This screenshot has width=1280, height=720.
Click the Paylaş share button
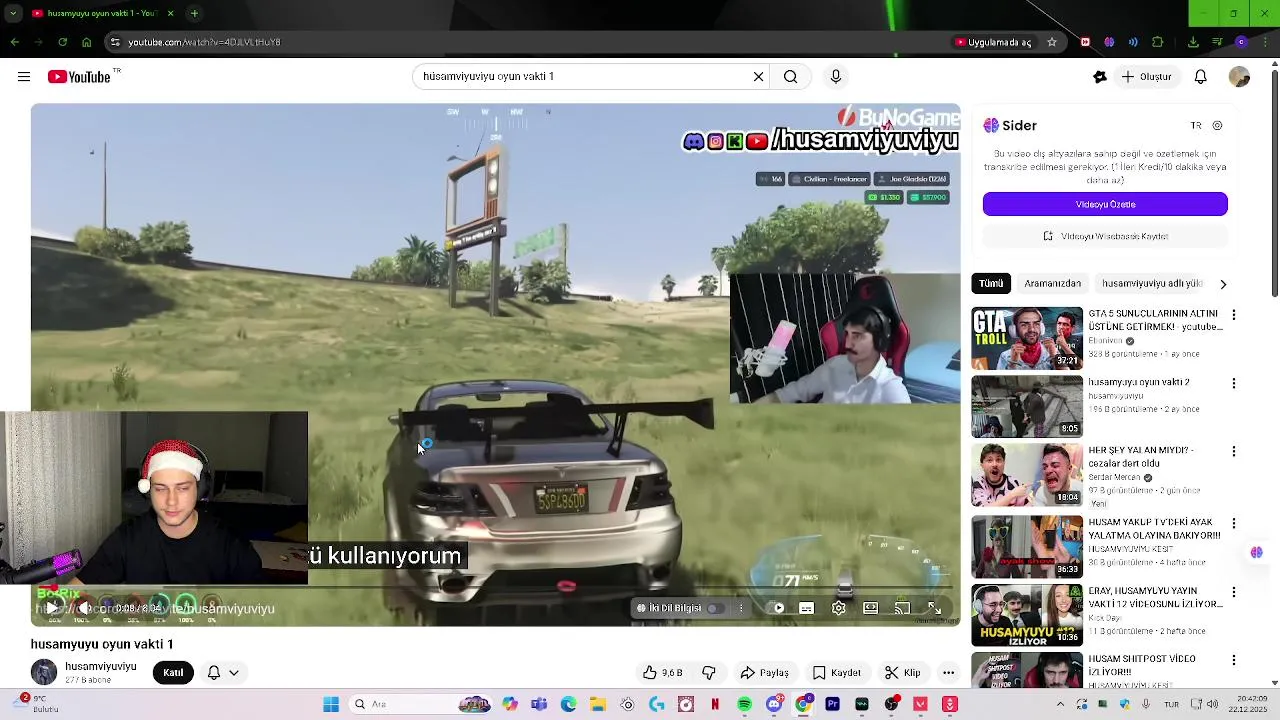pyautogui.click(x=764, y=673)
